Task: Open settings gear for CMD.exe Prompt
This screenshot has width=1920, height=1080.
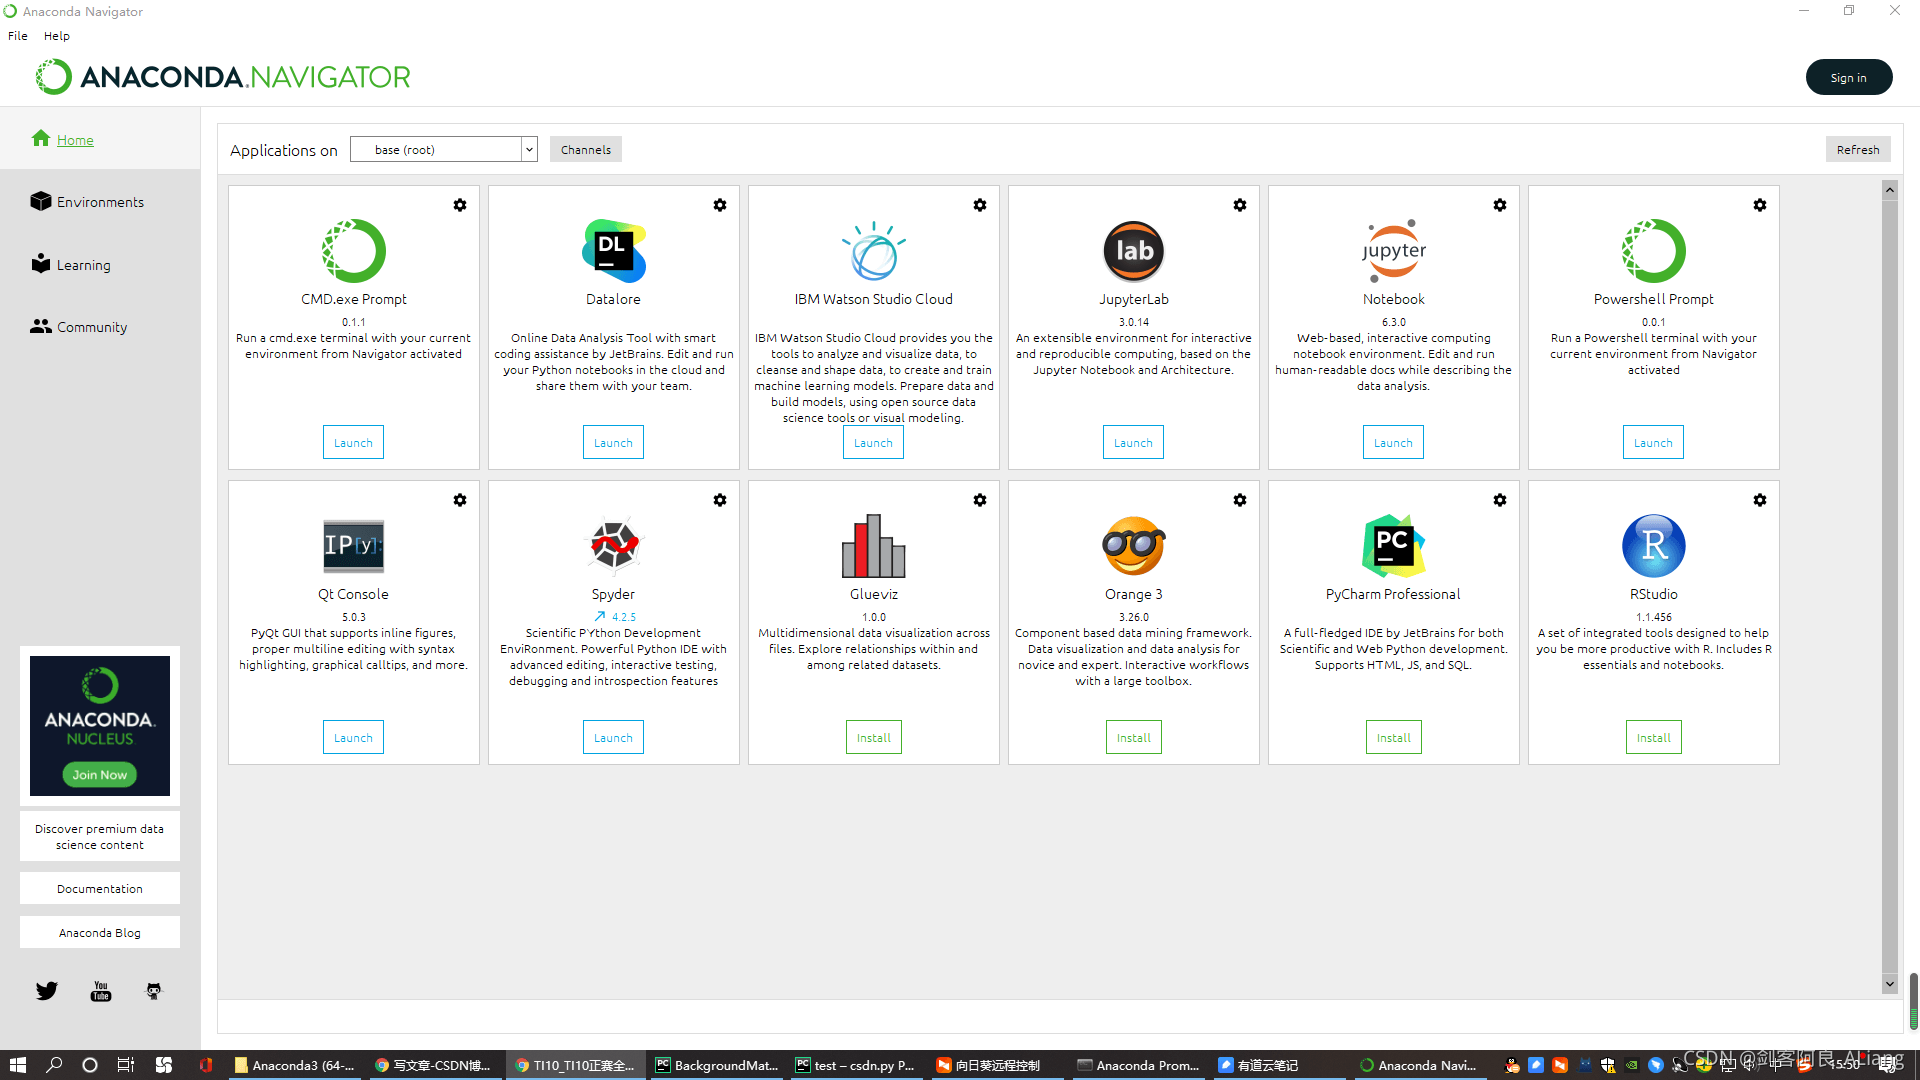Action: click(460, 205)
